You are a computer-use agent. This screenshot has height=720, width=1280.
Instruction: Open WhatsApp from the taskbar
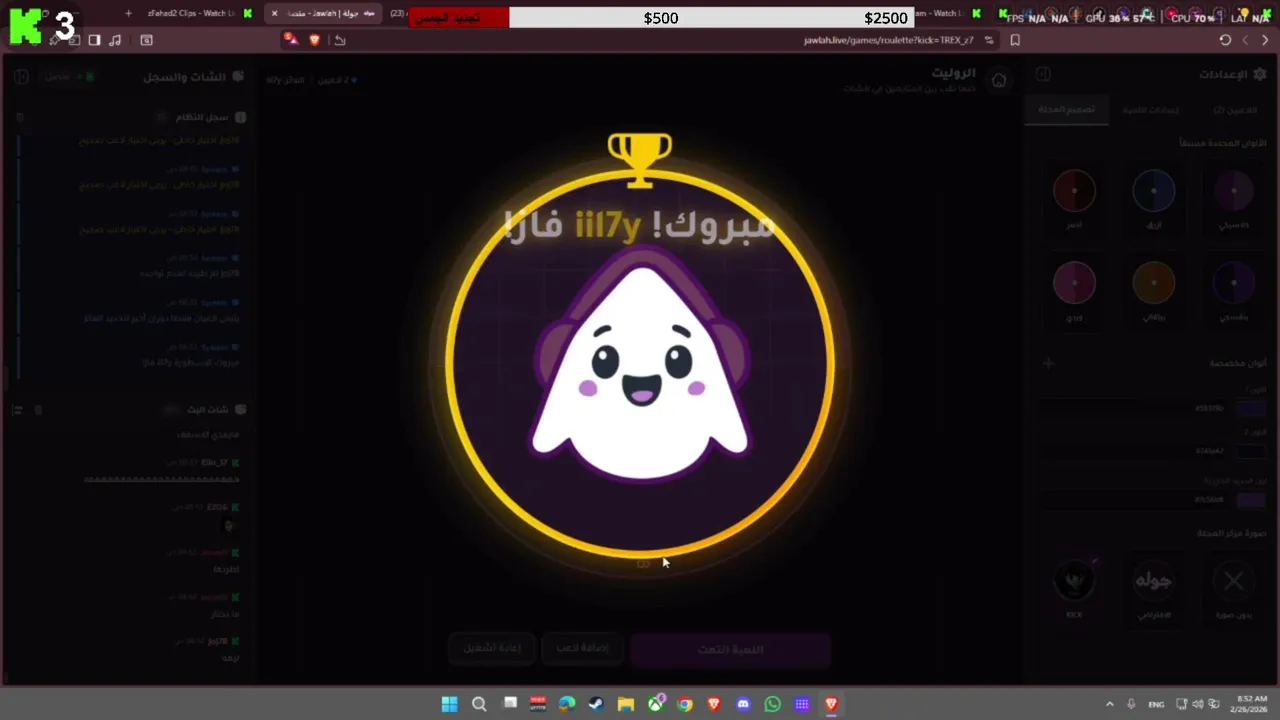click(772, 704)
